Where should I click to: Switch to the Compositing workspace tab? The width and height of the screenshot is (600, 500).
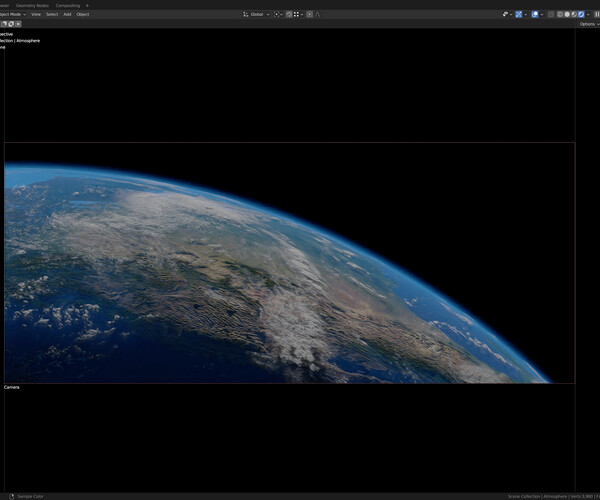(x=68, y=5)
